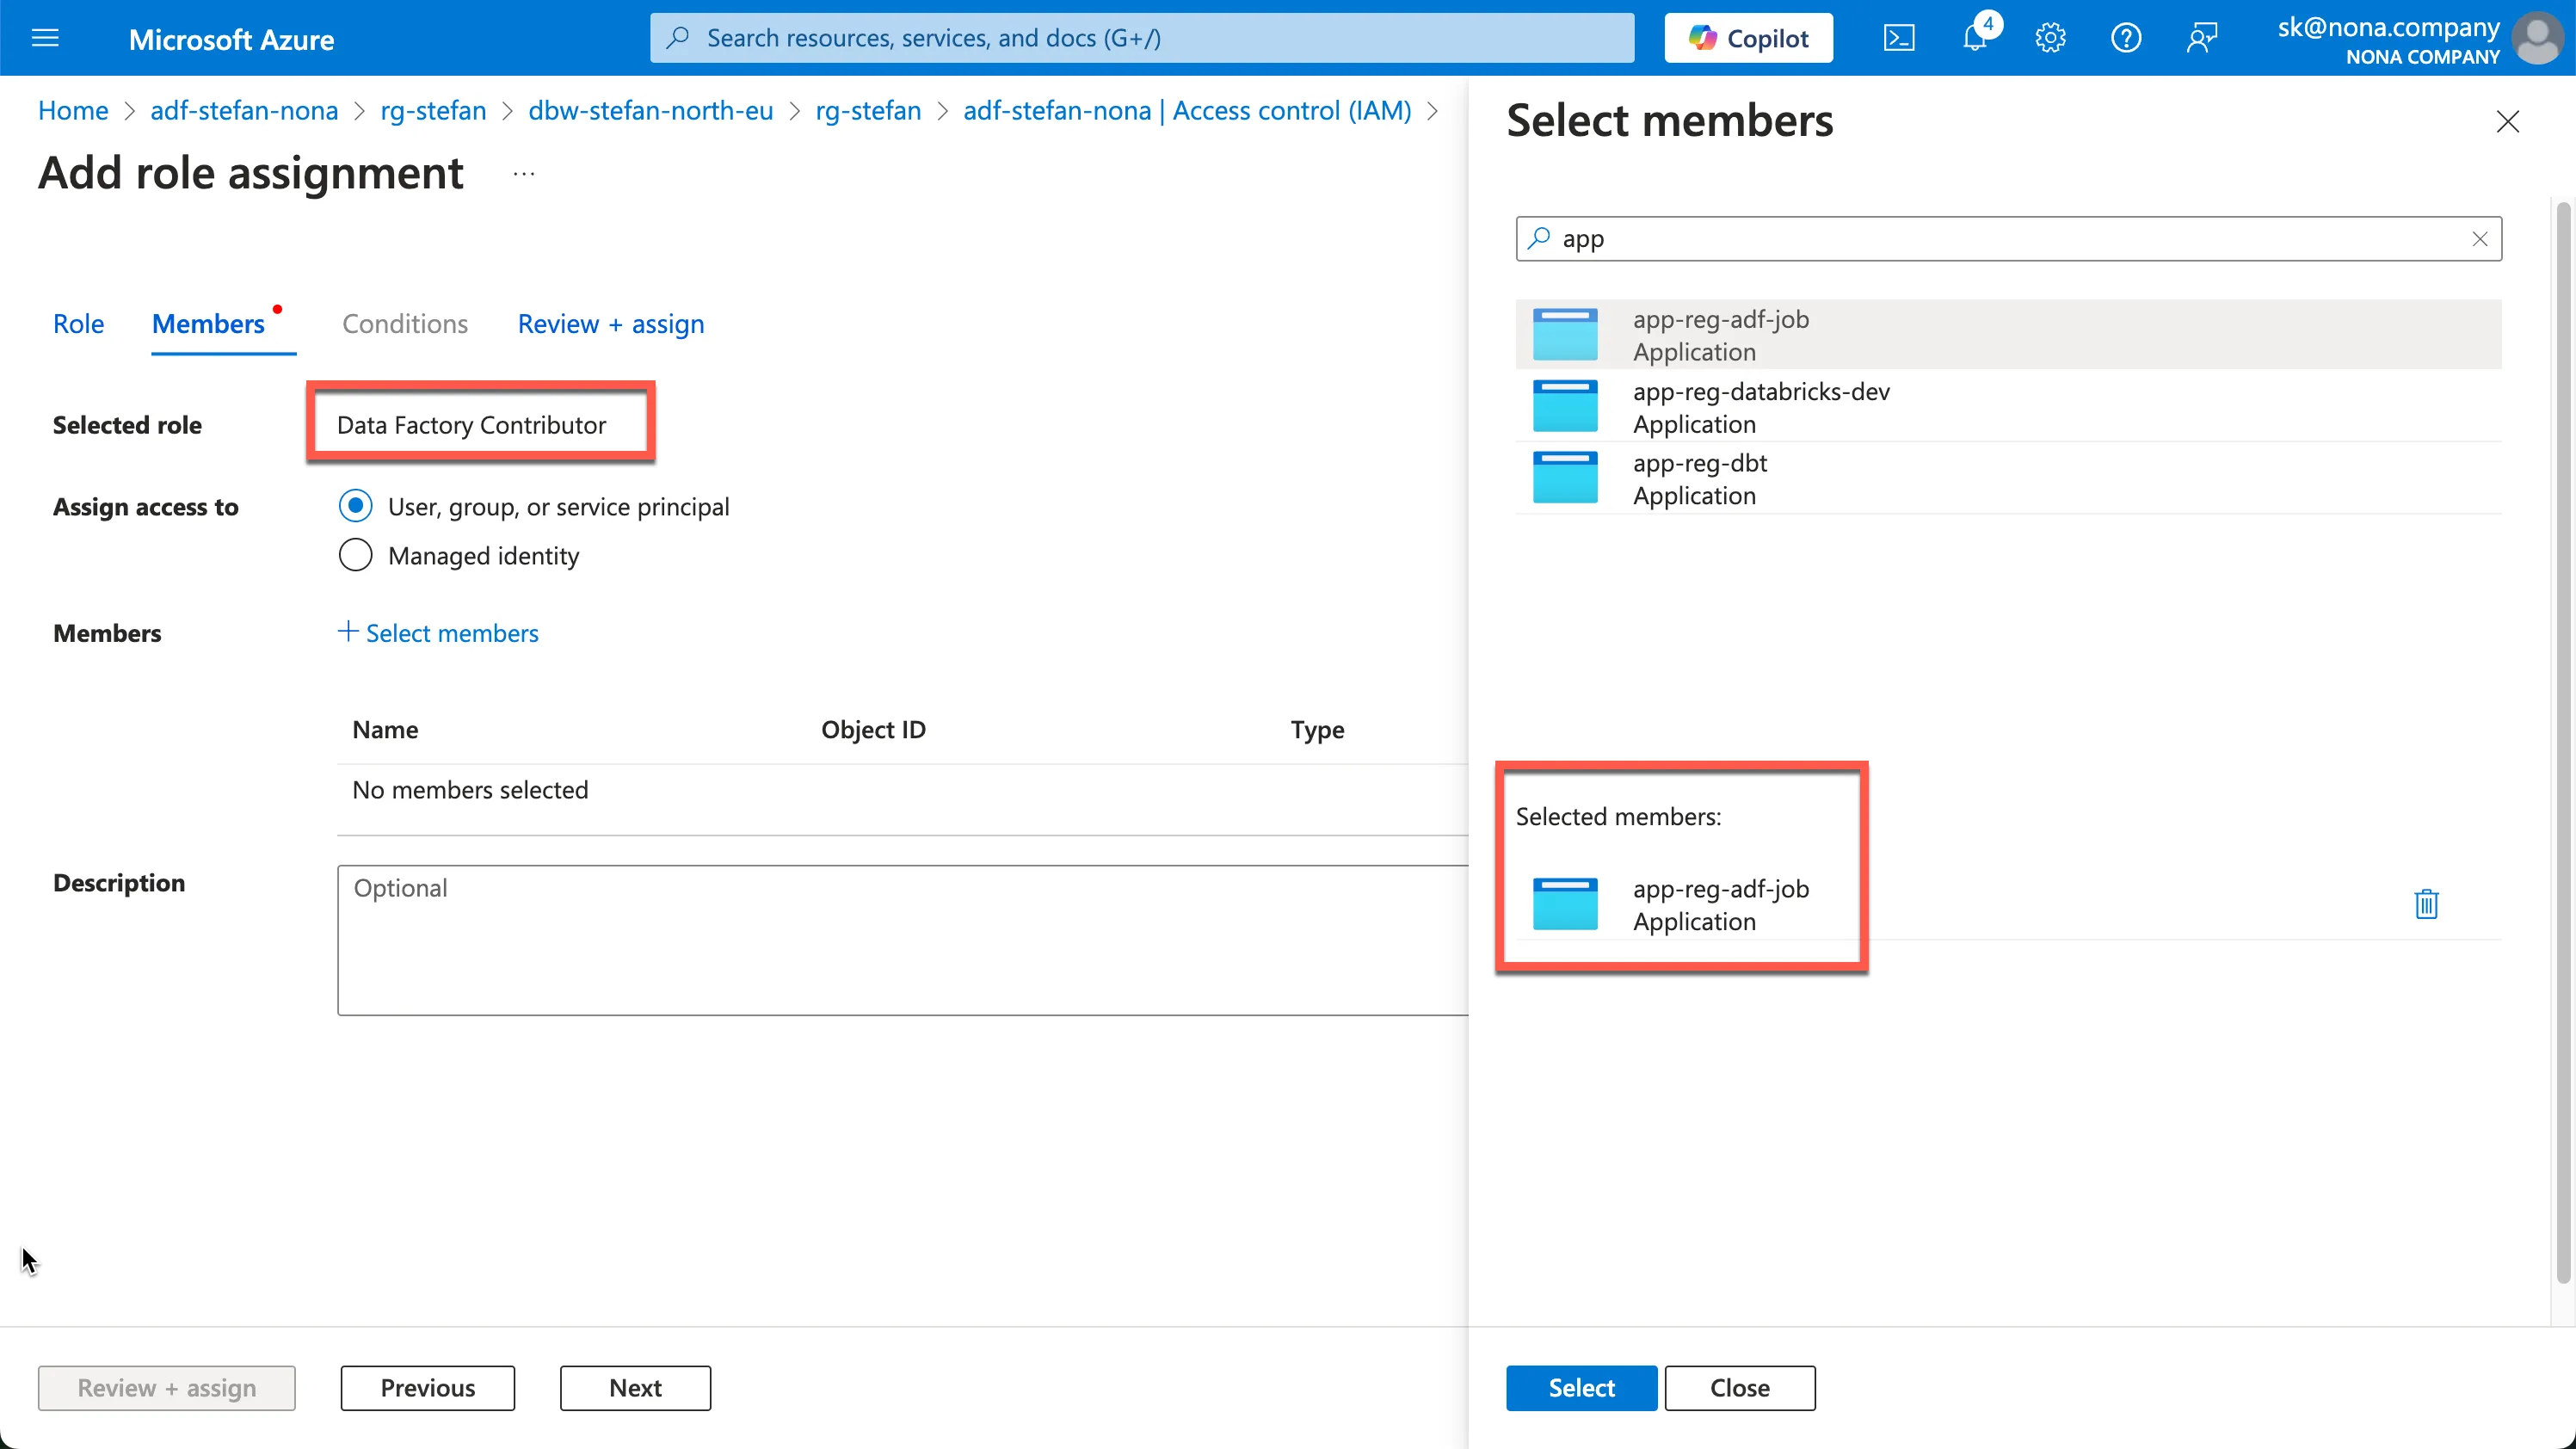
Task: Open portal settings gear
Action: click(x=2050, y=38)
